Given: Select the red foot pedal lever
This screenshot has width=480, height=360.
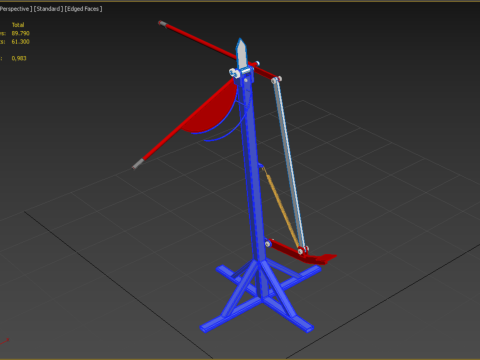Looking at the screenshot, I should coord(300,253).
